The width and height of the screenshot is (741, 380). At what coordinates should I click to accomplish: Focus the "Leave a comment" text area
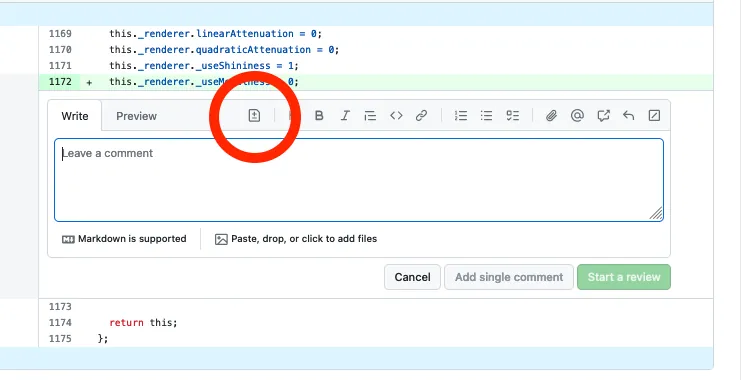[x=359, y=180]
